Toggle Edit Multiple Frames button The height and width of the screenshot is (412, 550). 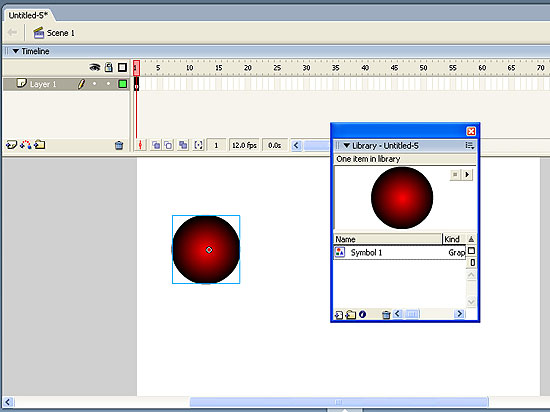coord(183,145)
